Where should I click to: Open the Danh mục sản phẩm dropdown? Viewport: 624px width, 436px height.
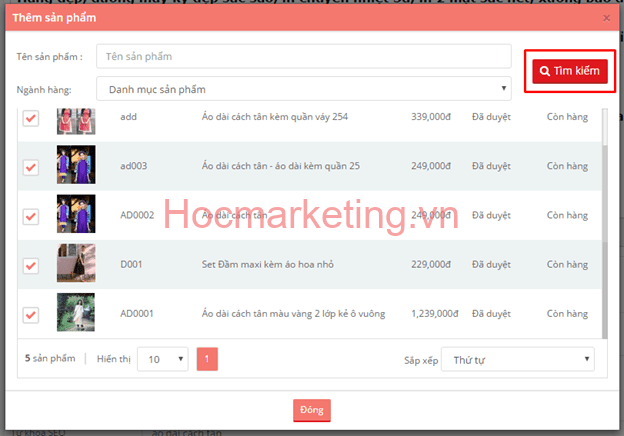click(303, 89)
